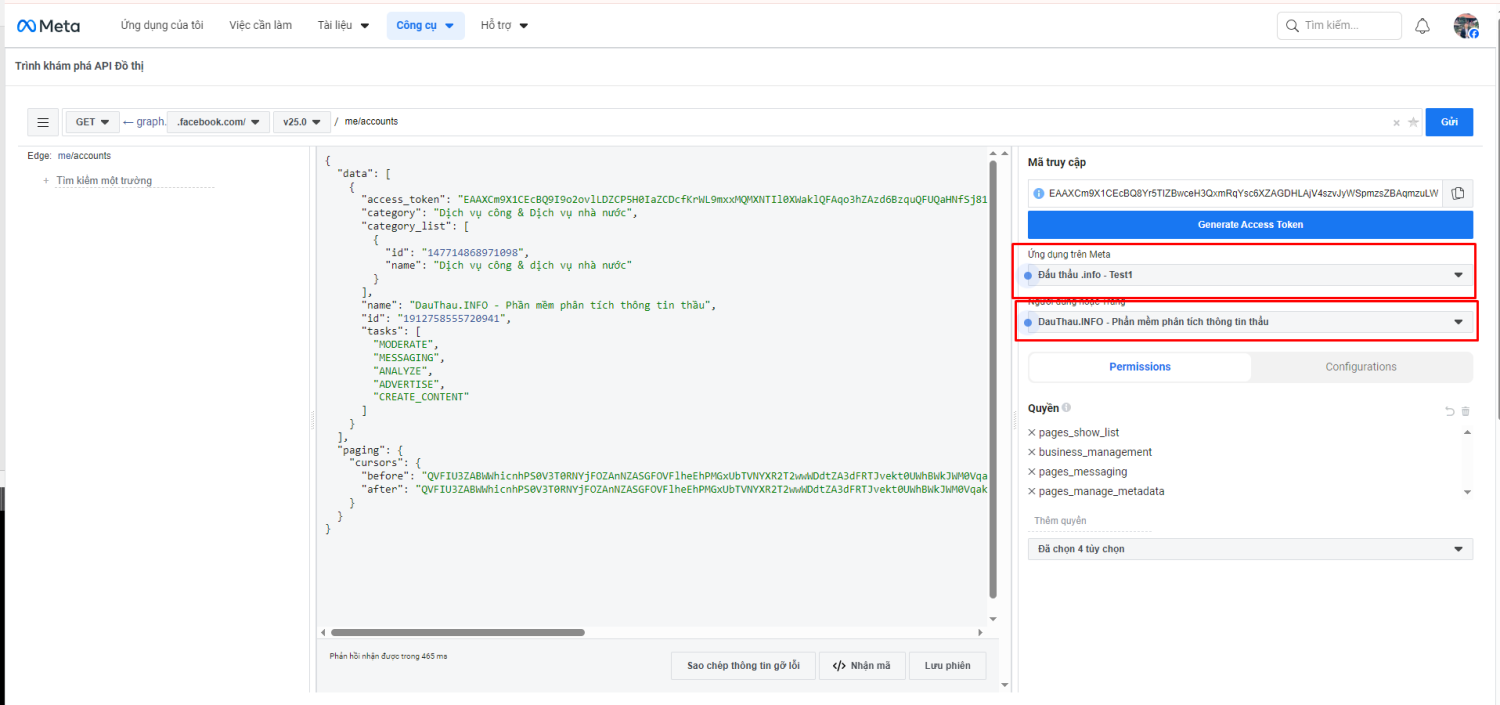Image resolution: width=1500 pixels, height=705 pixels.
Task: Remove the pages_show_list permission
Action: pos(1032,433)
